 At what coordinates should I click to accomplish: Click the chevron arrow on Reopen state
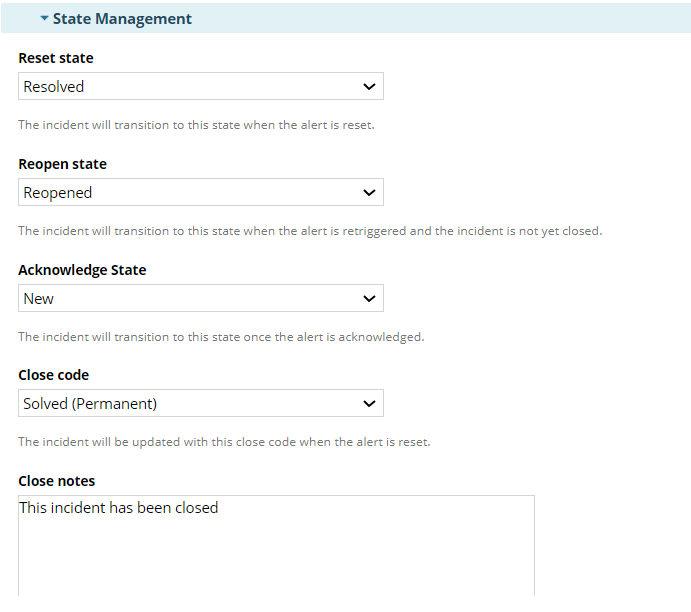click(369, 193)
